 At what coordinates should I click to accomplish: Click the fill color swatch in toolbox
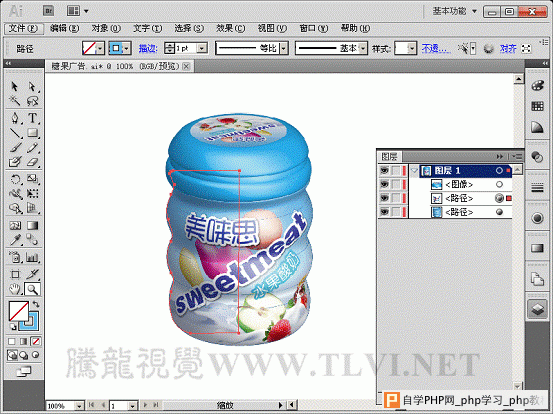click(18, 311)
